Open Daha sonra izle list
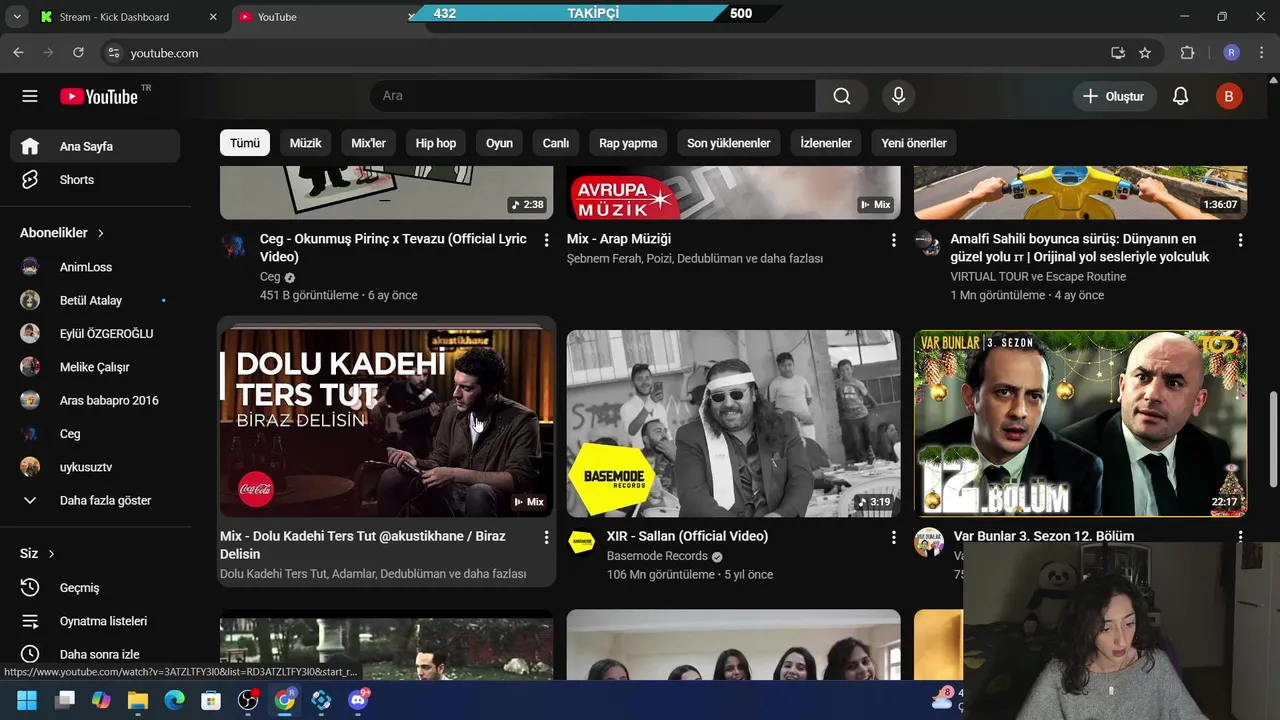 (95, 654)
